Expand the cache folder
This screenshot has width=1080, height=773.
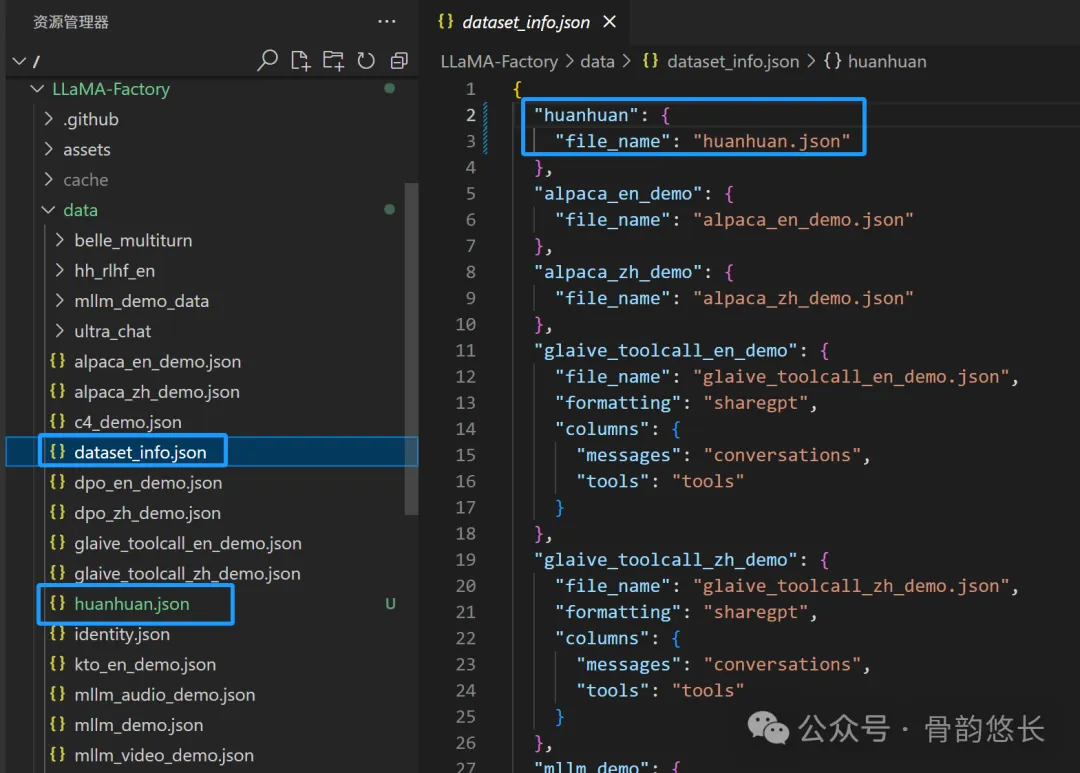49,180
